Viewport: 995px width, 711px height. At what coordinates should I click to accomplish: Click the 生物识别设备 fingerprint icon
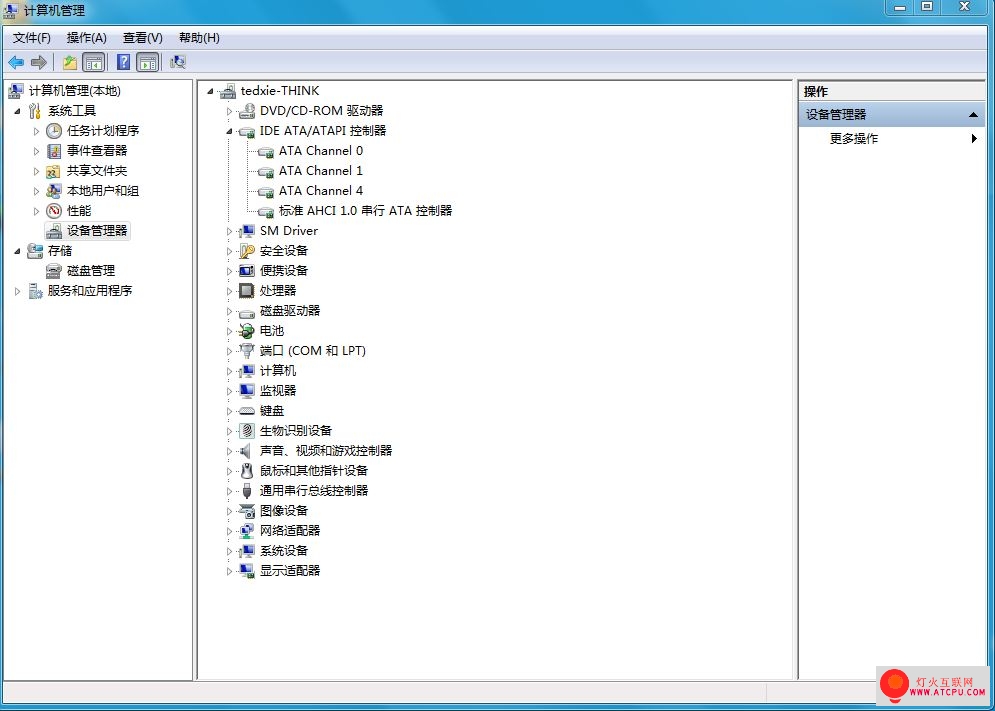pos(247,431)
